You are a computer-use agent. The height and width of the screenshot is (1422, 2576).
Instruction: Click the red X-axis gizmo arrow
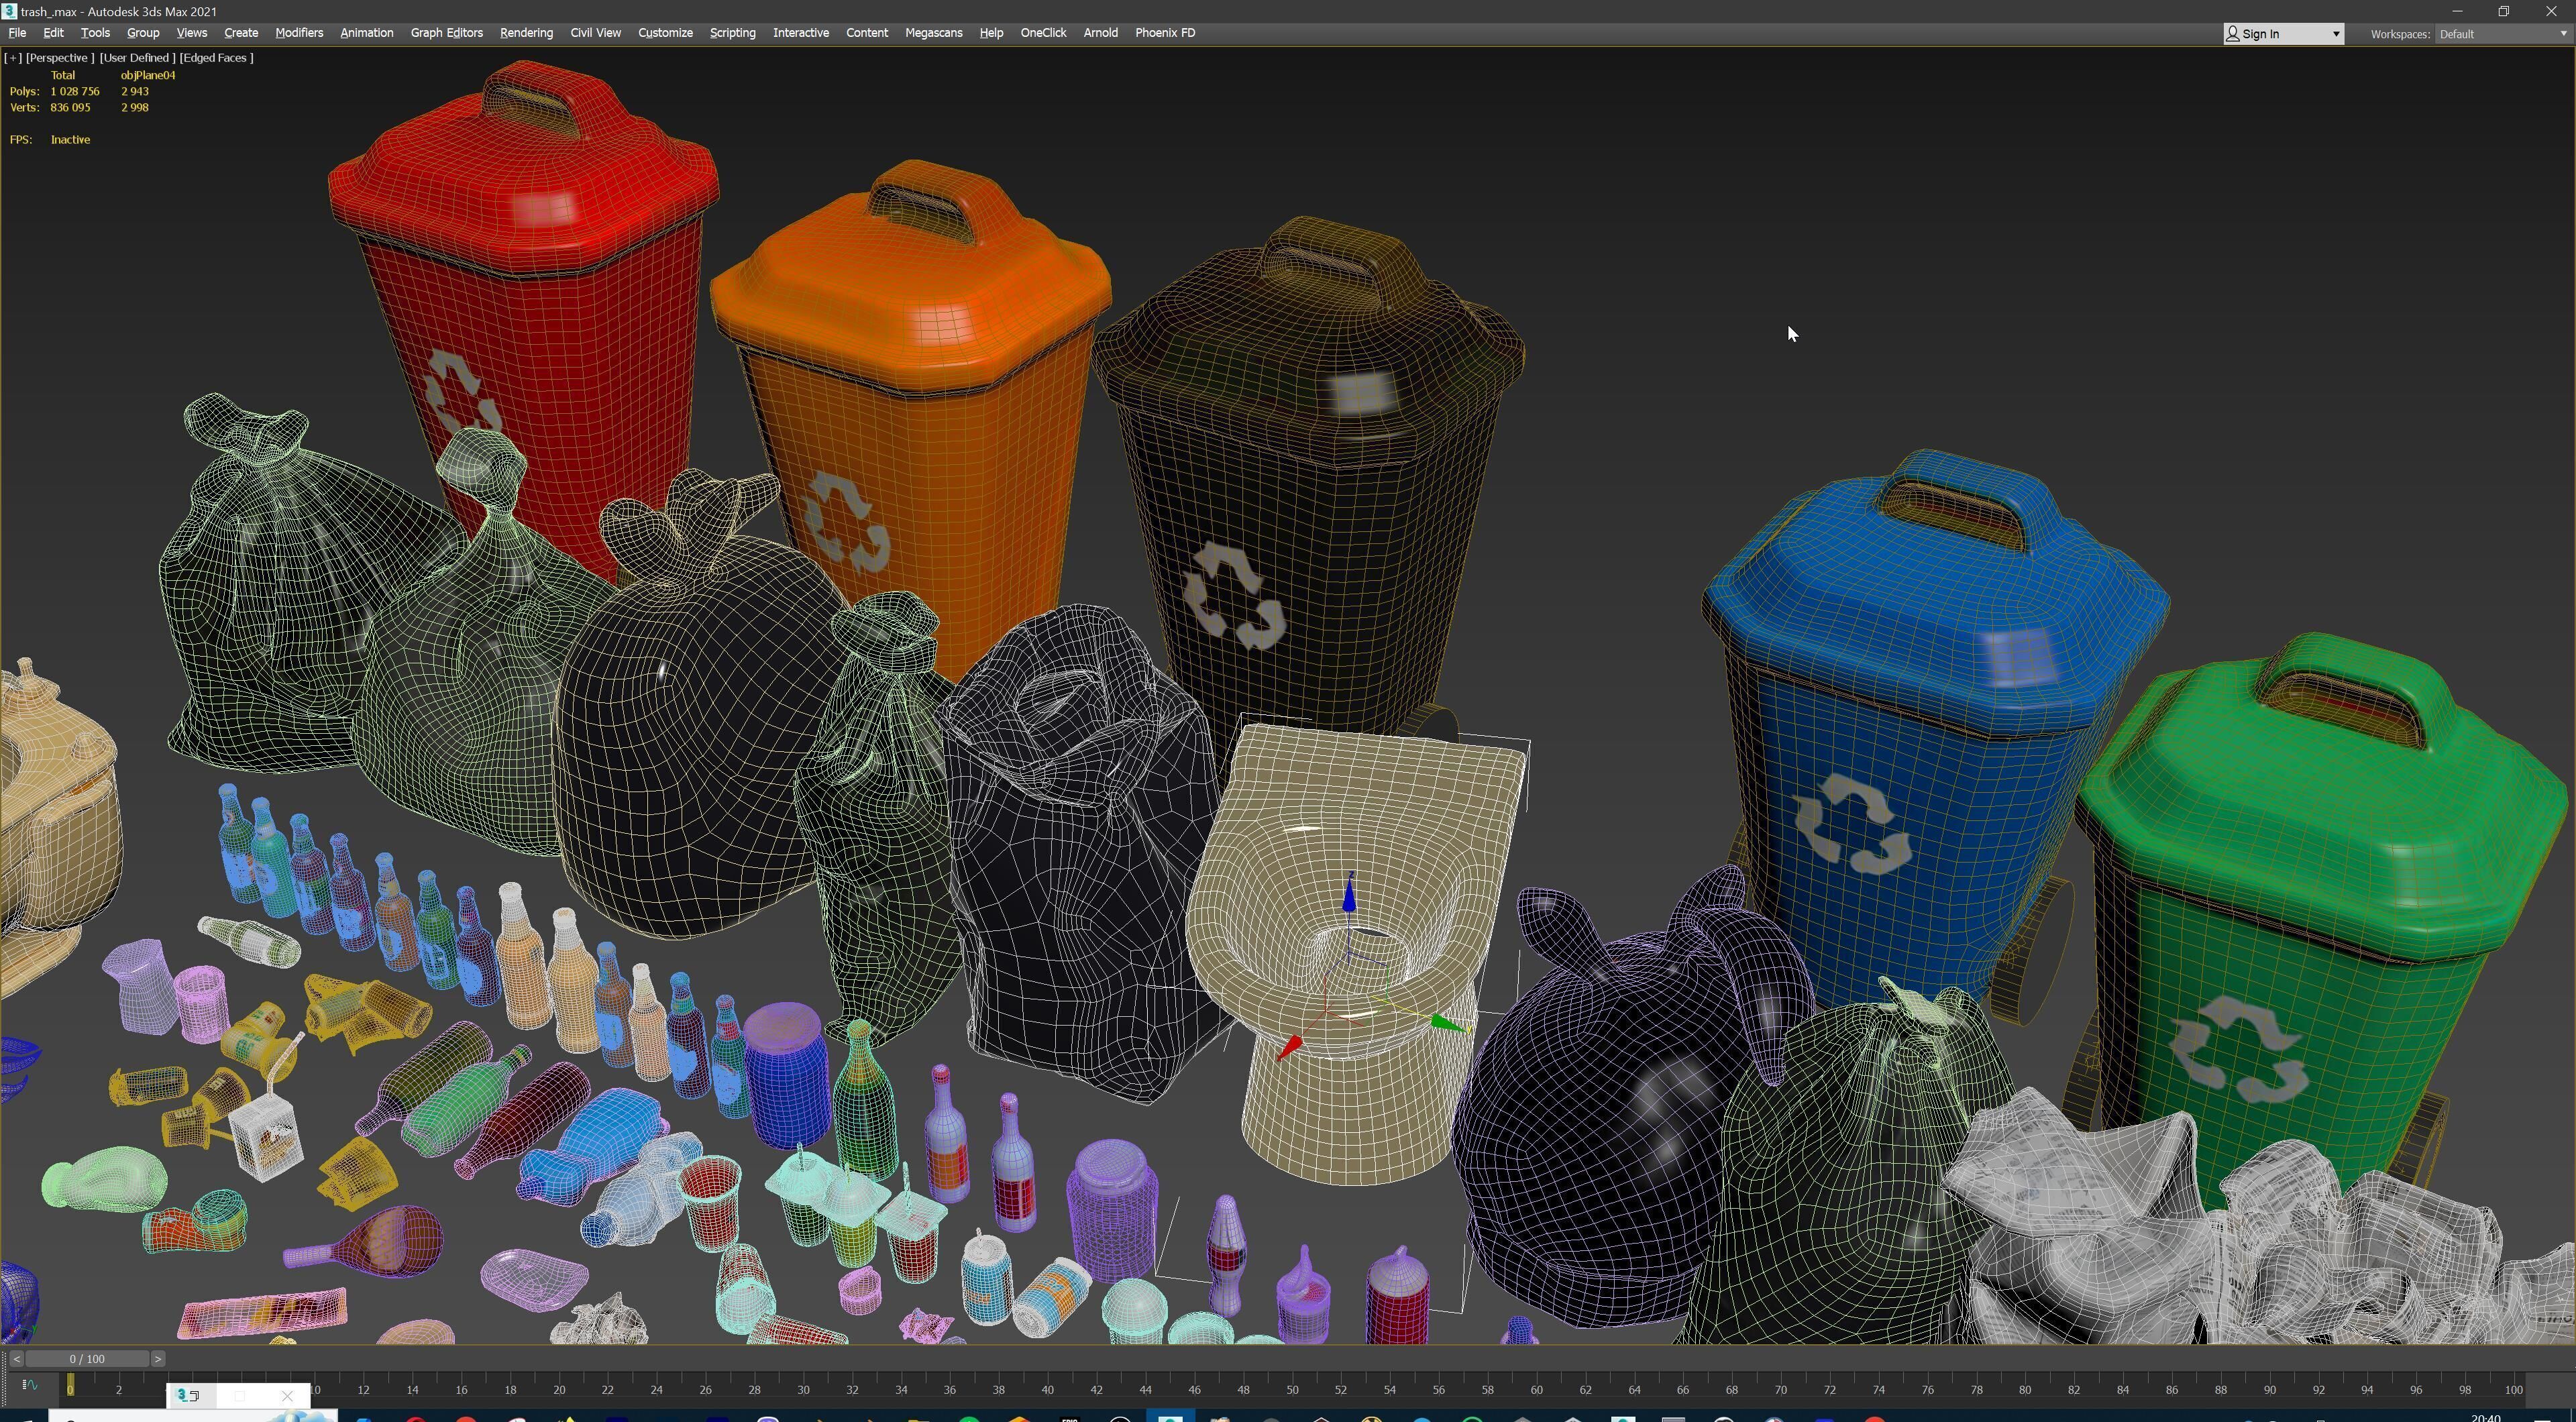click(x=1289, y=1048)
